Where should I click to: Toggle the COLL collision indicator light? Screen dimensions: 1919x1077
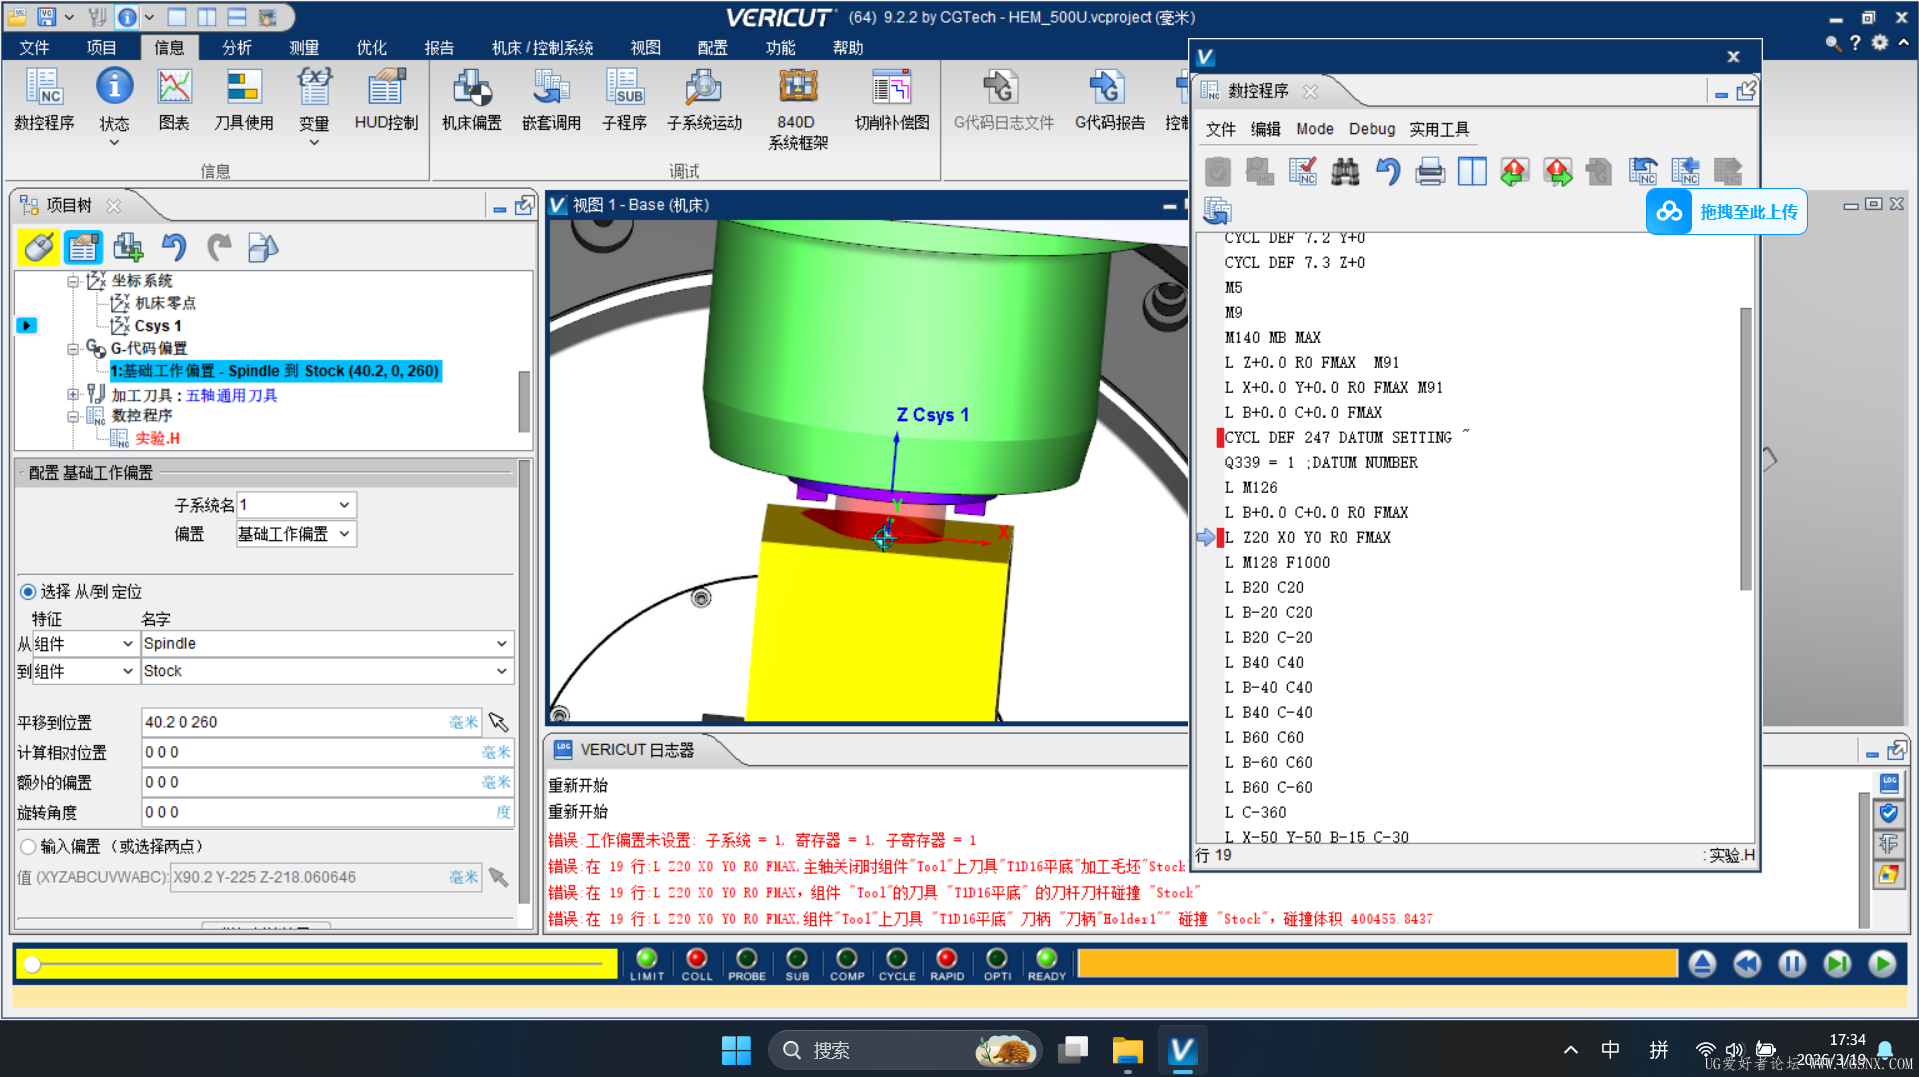point(697,959)
